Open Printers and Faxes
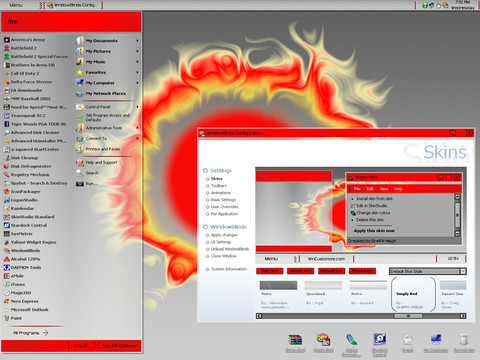 click(x=98, y=149)
